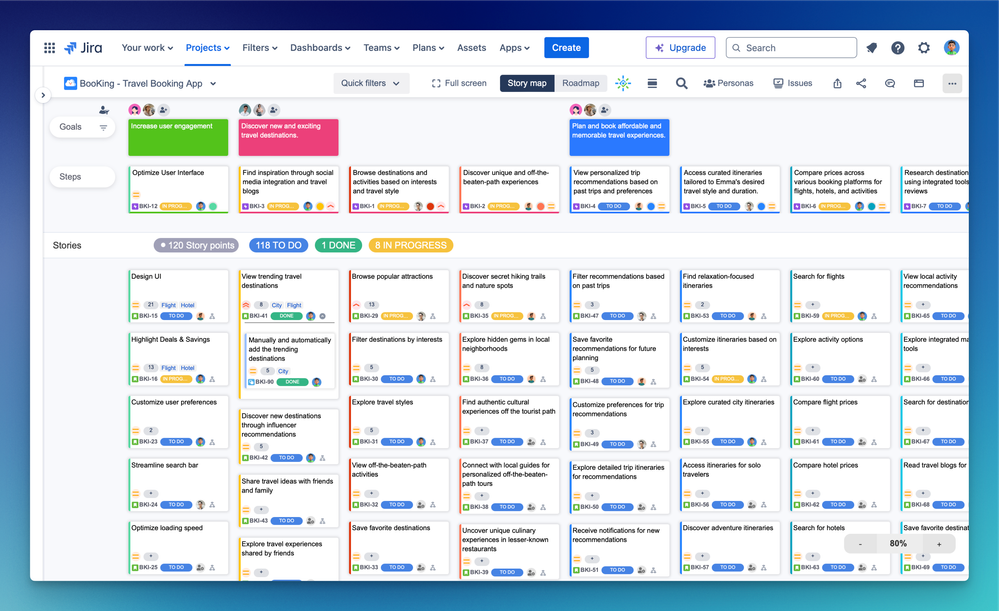Click the Upgrade button

(x=680, y=48)
